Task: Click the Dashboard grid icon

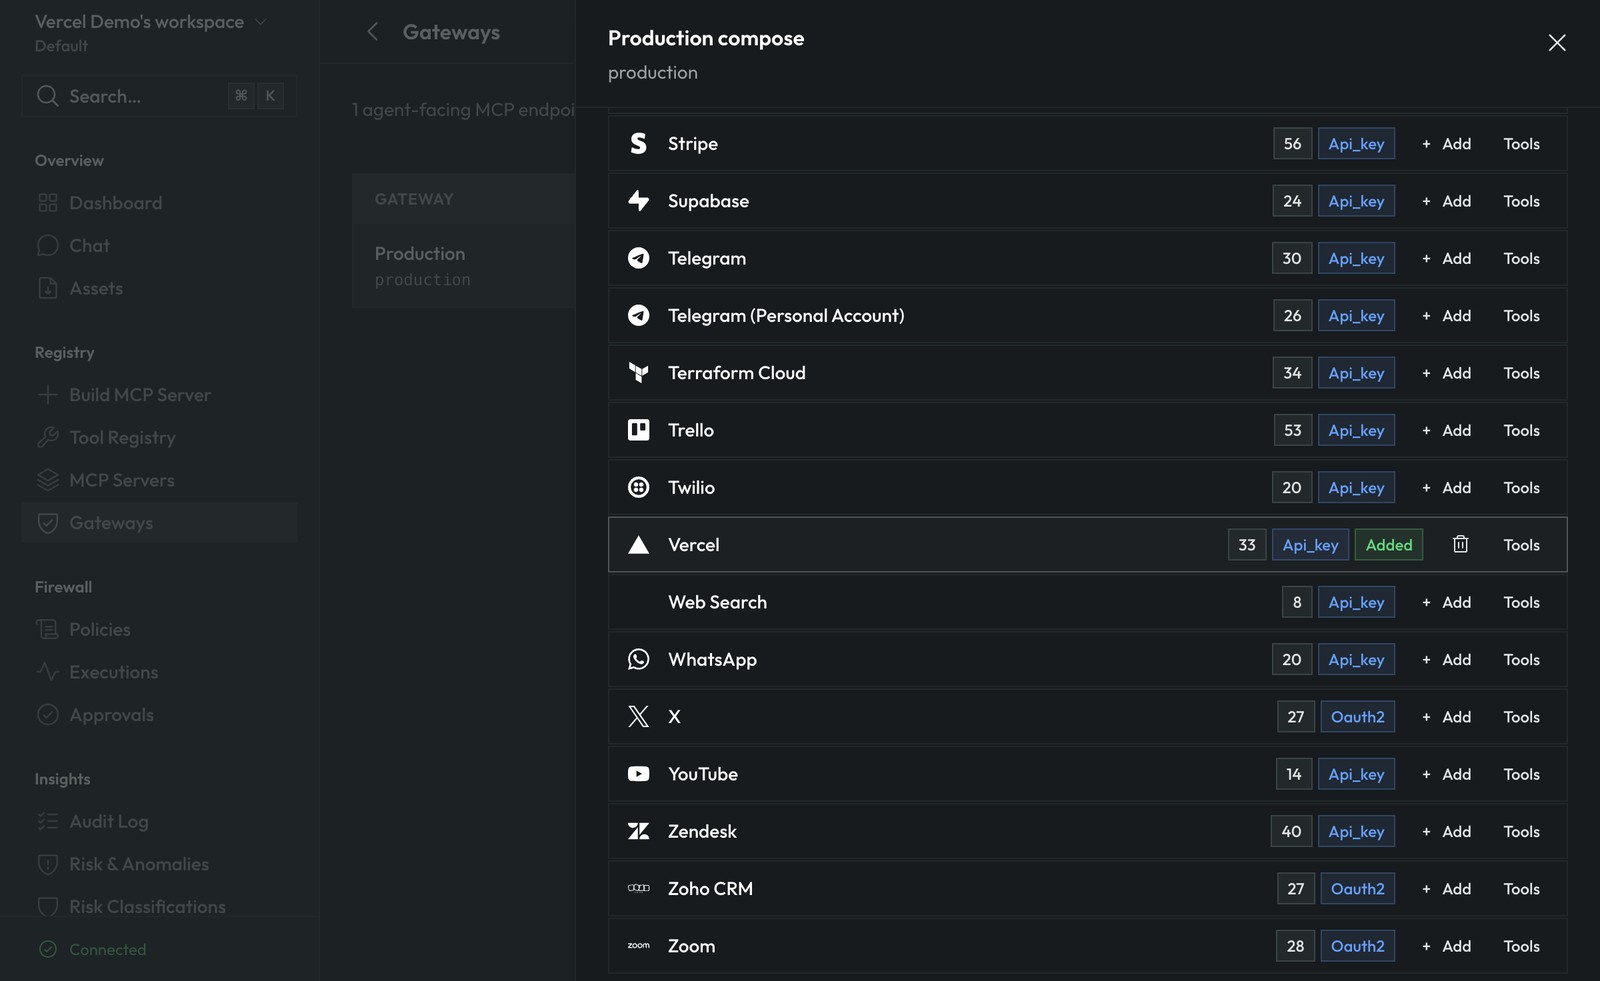Action: [x=47, y=203]
